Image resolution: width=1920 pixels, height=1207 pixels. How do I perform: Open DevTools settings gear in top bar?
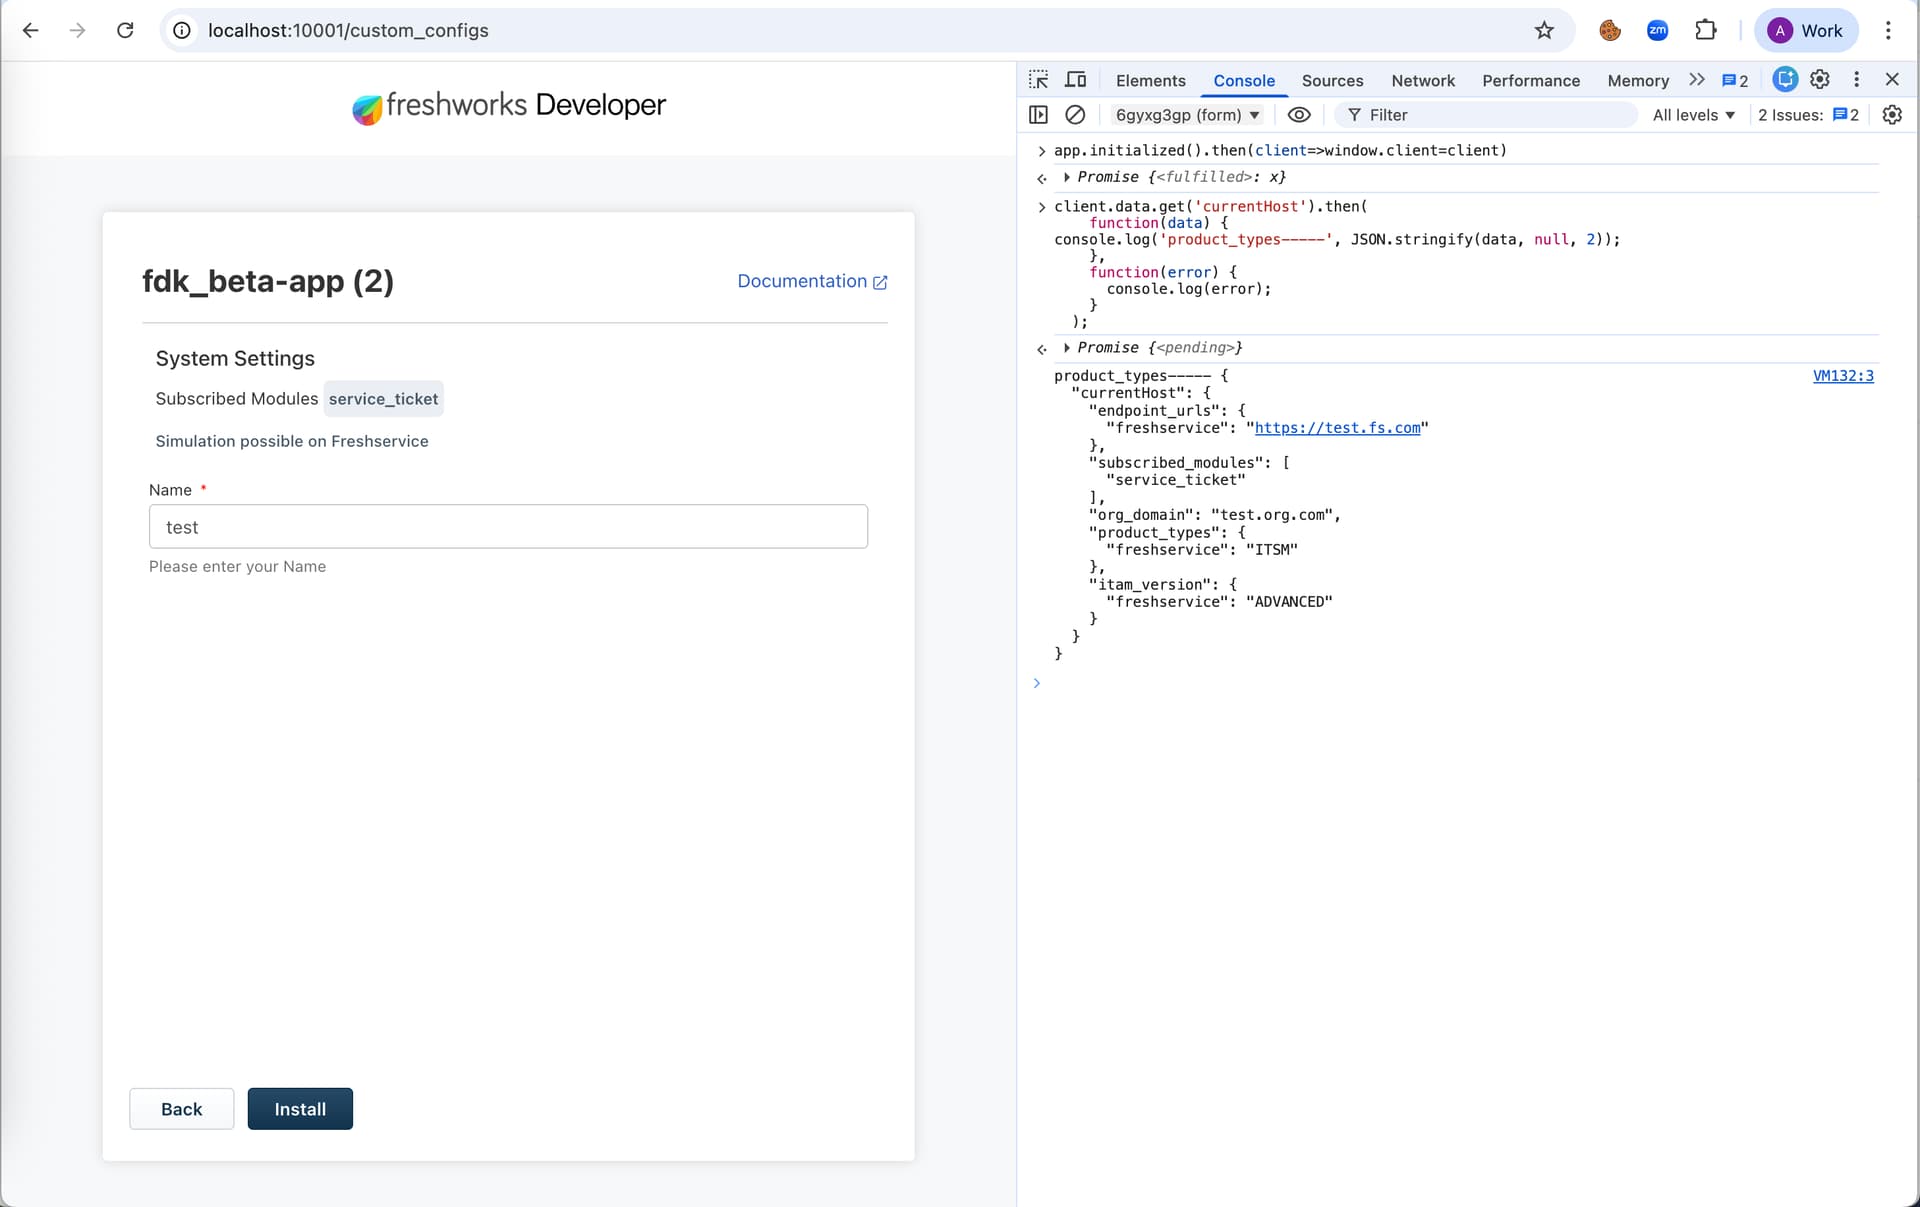[1820, 80]
